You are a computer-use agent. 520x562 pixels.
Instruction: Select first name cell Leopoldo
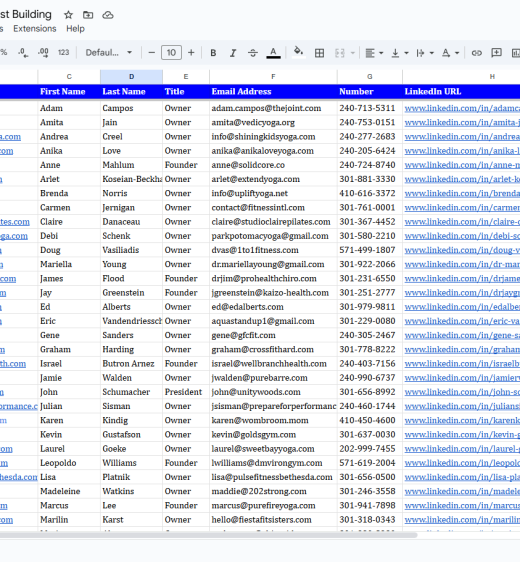[69, 463]
